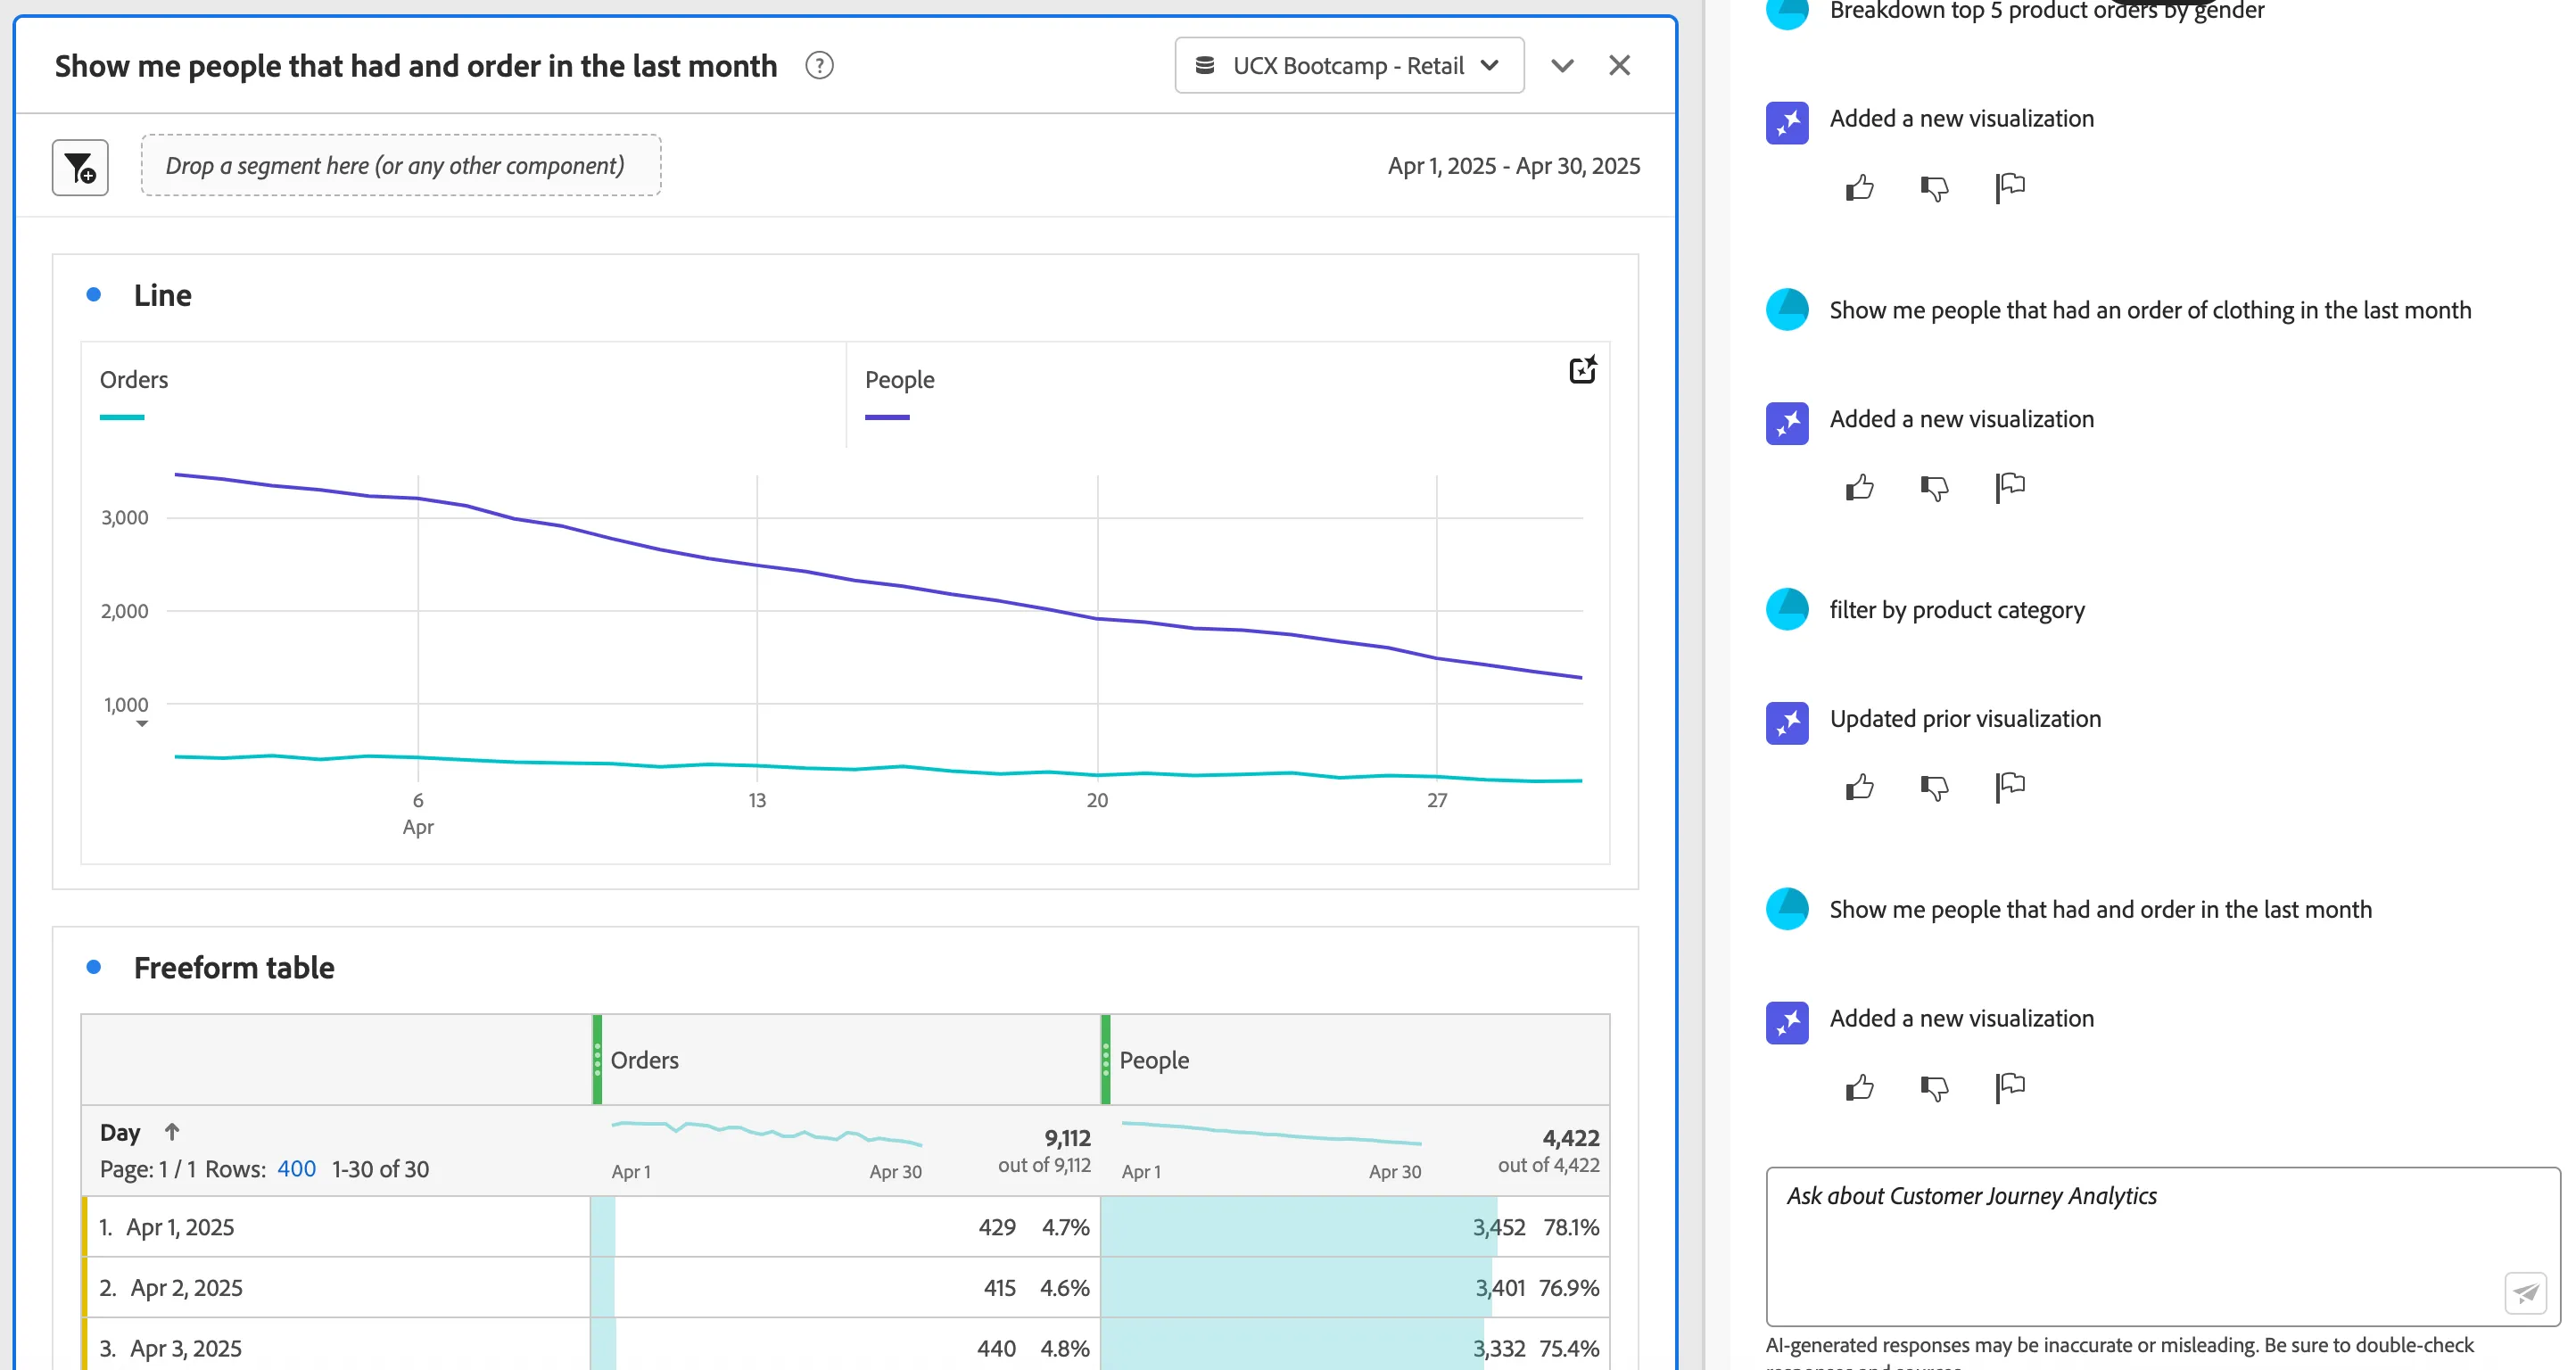Close the panel with the X button
This screenshot has height=1370, width=2576.
tap(1619, 66)
